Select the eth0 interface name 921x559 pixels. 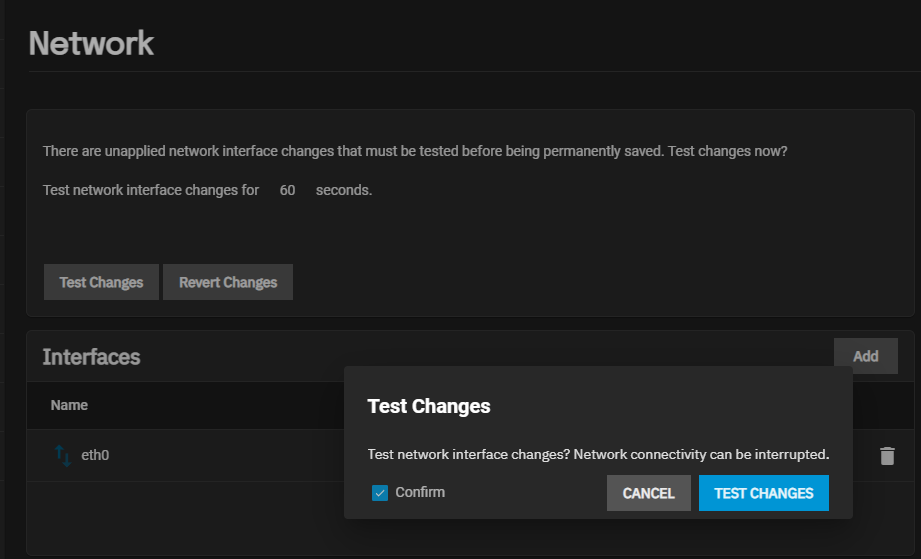coord(95,456)
